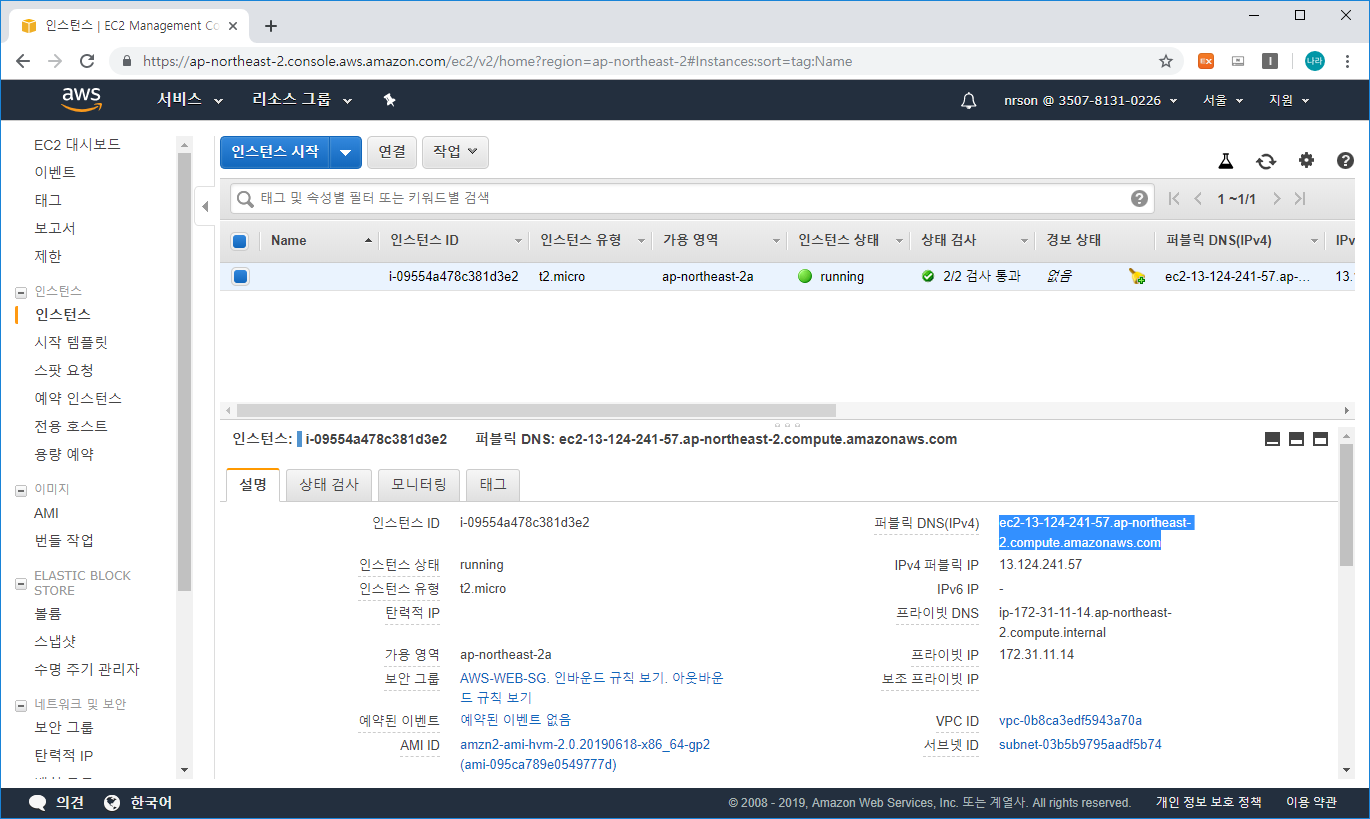
Task: Open the 작업 actions dropdown
Action: [x=455, y=152]
